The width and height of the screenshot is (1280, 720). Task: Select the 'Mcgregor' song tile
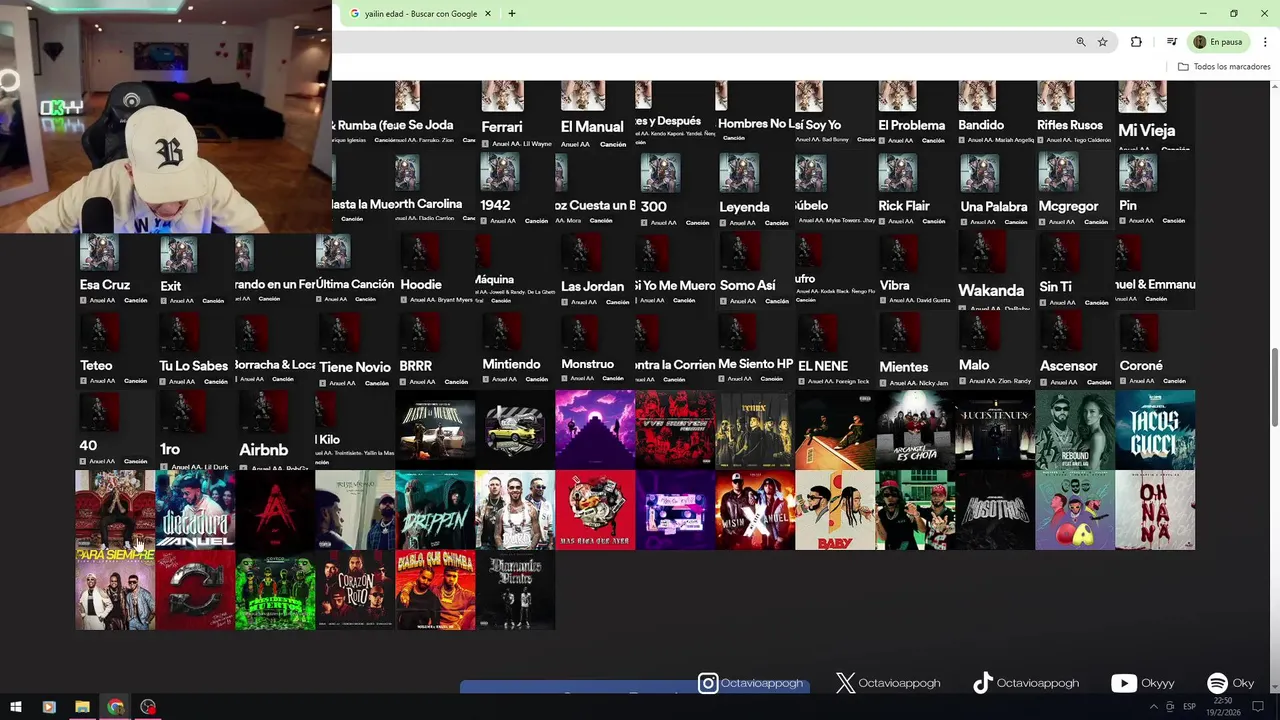coord(1075,190)
